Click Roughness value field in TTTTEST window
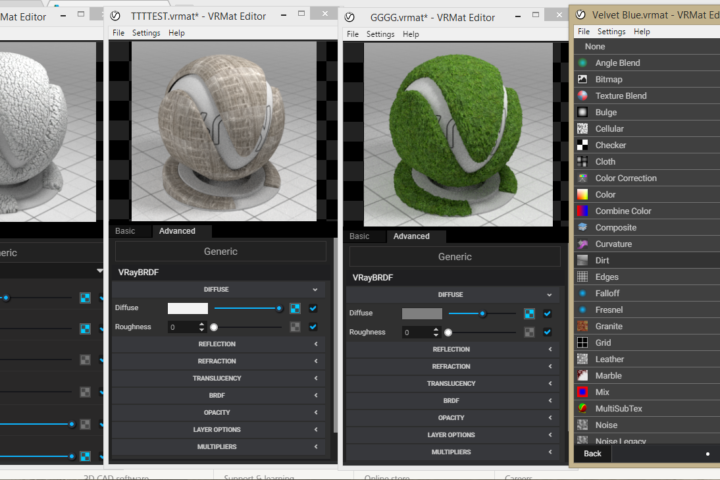This screenshot has width=720, height=480. [186, 327]
